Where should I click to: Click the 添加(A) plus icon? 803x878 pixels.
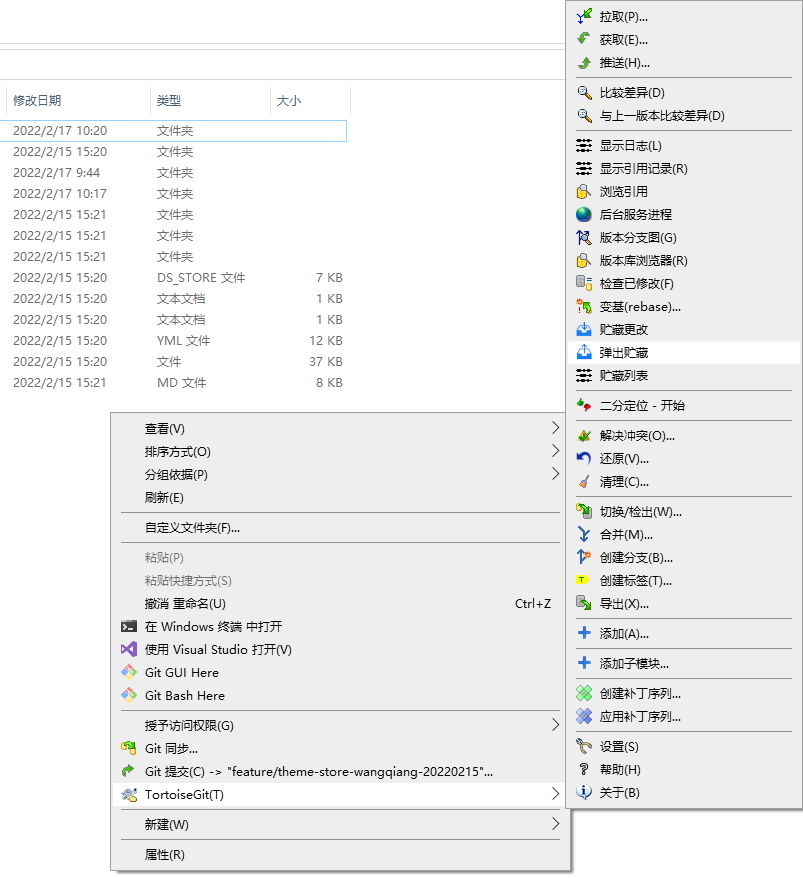[584, 633]
